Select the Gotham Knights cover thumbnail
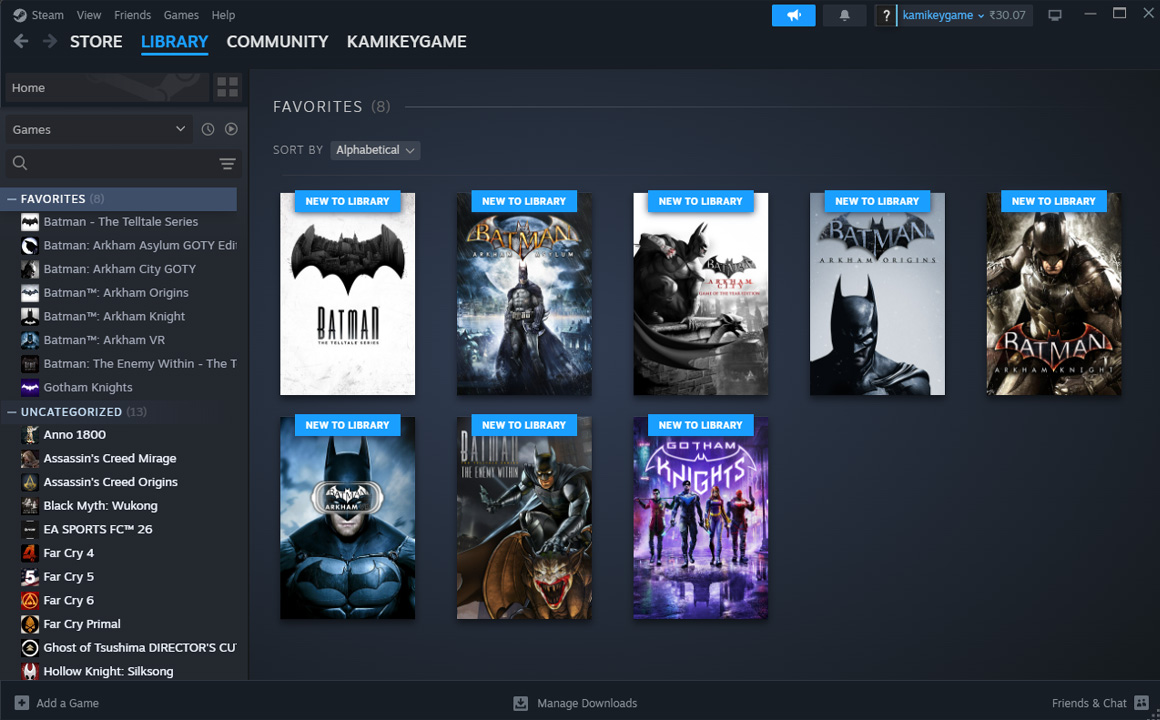The height and width of the screenshot is (720, 1160). pos(699,518)
